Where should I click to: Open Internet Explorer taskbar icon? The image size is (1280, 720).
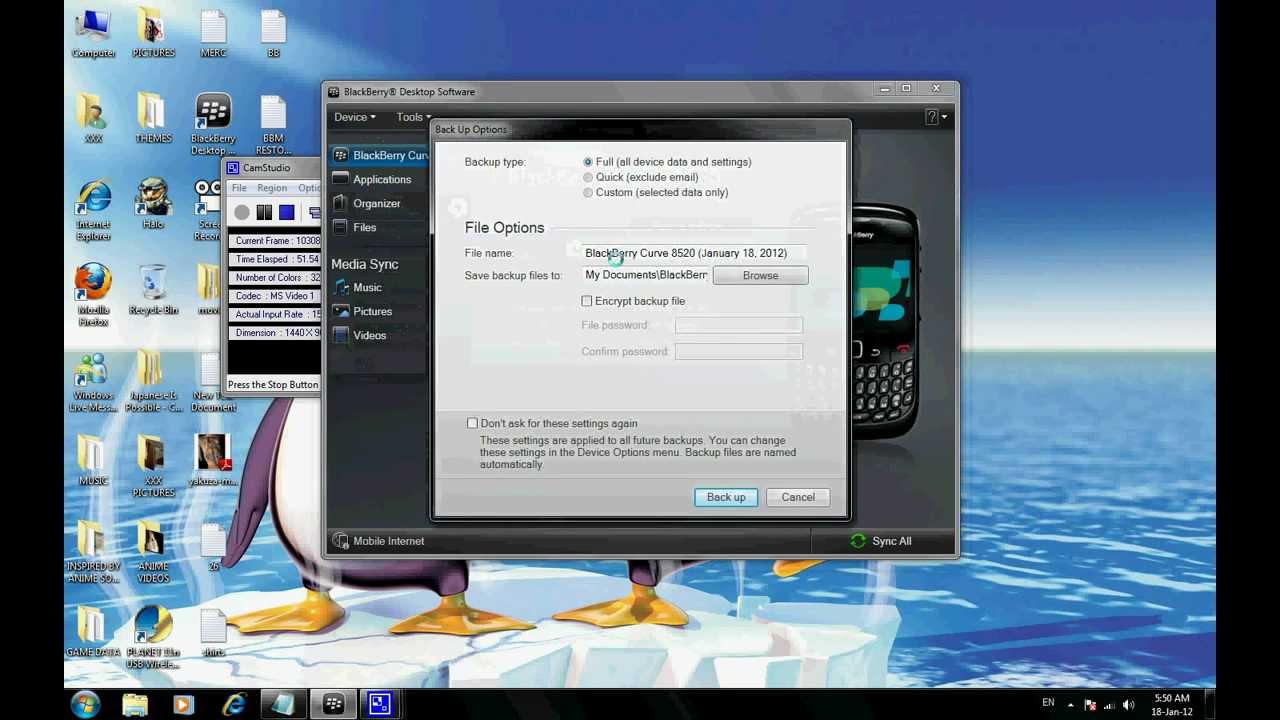233,704
